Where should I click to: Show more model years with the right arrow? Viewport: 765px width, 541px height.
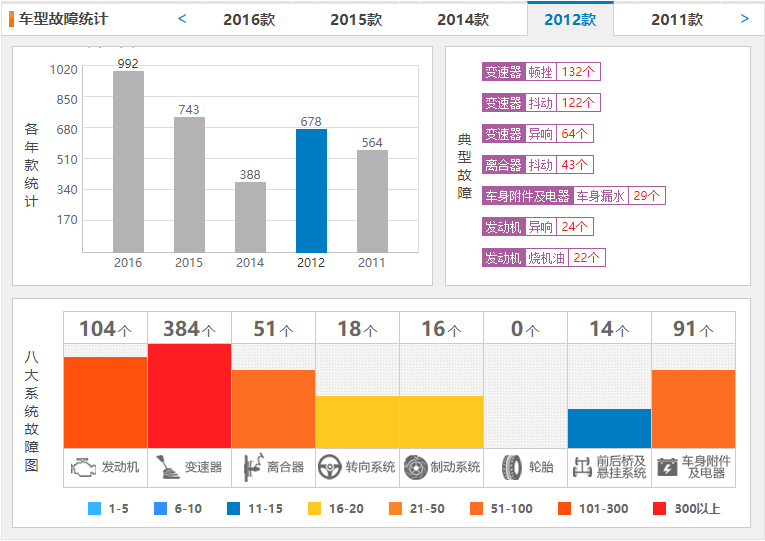coord(744,19)
